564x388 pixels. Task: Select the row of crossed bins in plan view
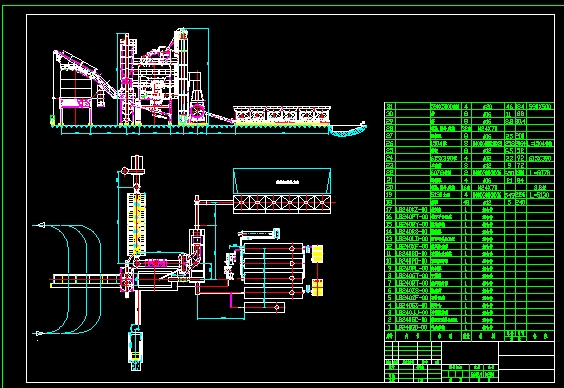282,203
